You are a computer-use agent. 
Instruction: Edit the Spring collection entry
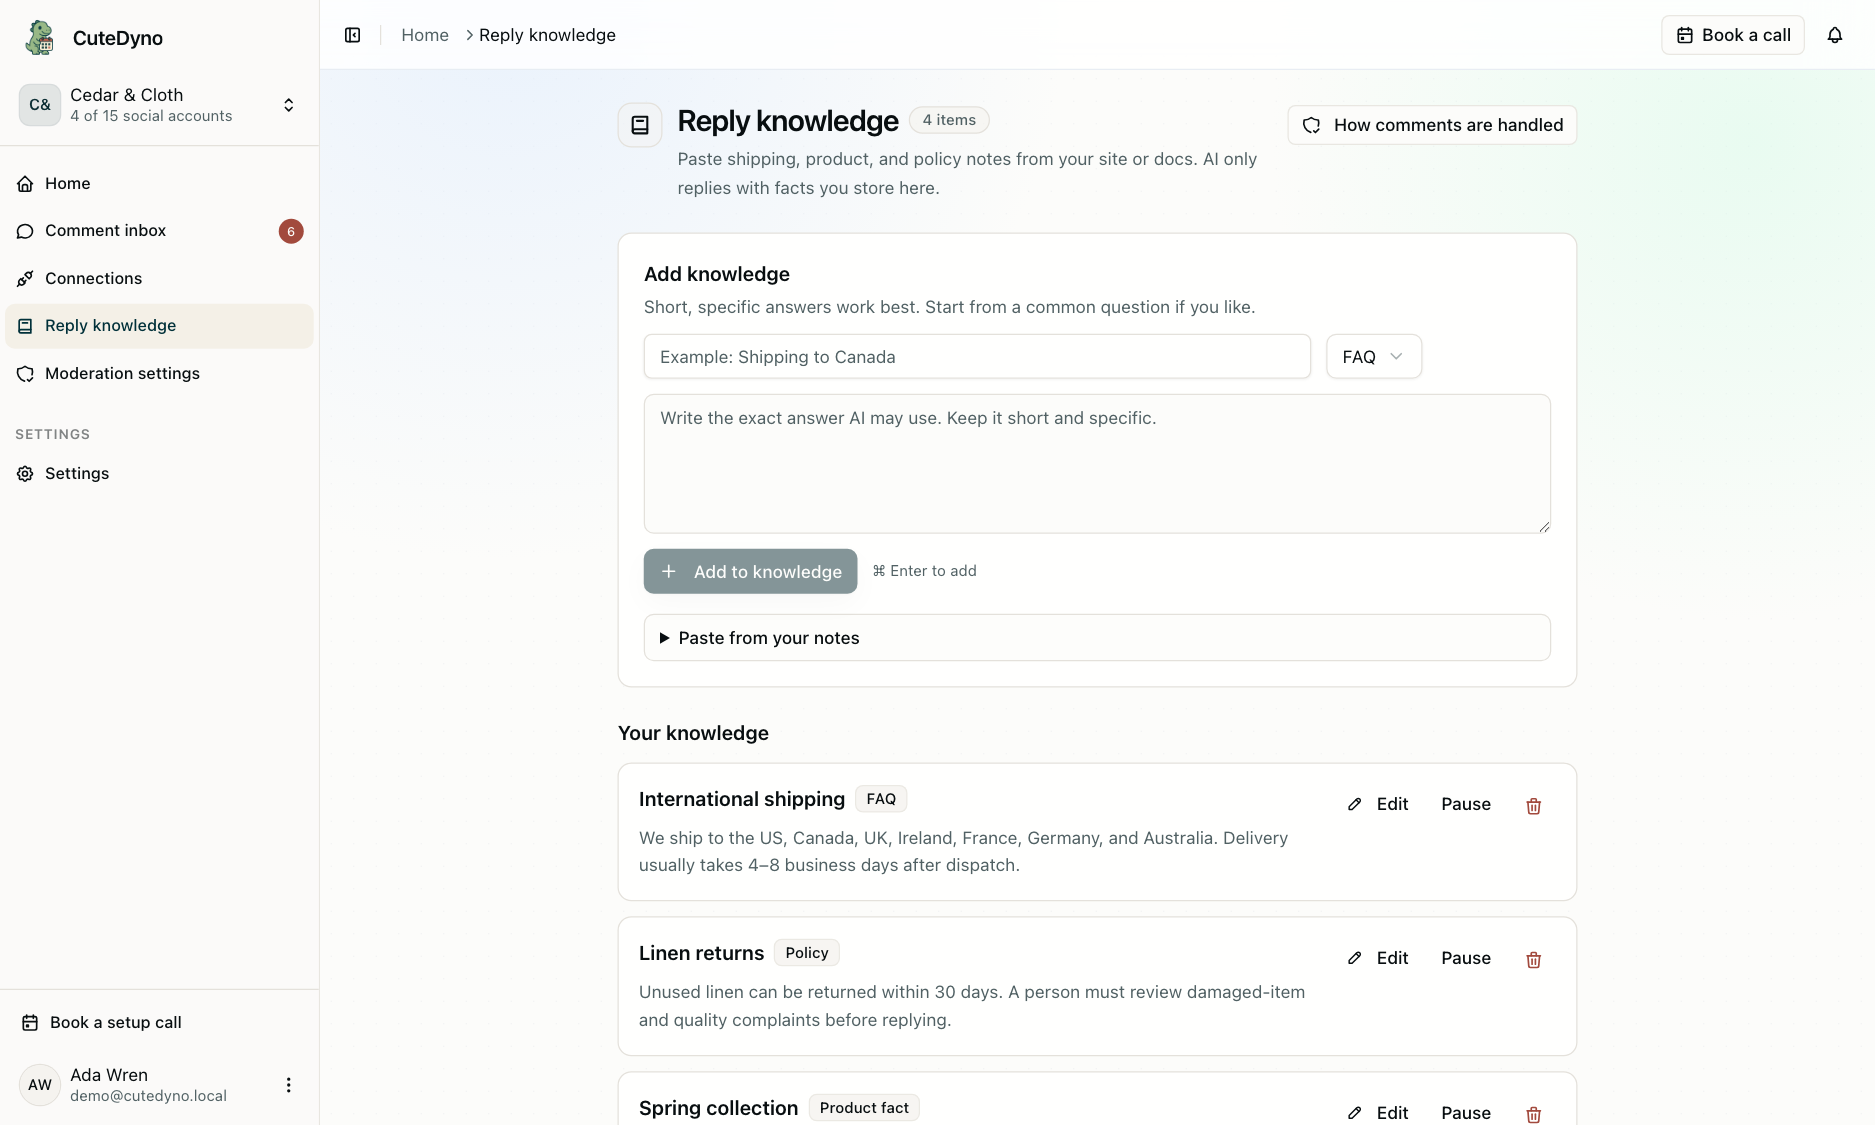click(1378, 1112)
